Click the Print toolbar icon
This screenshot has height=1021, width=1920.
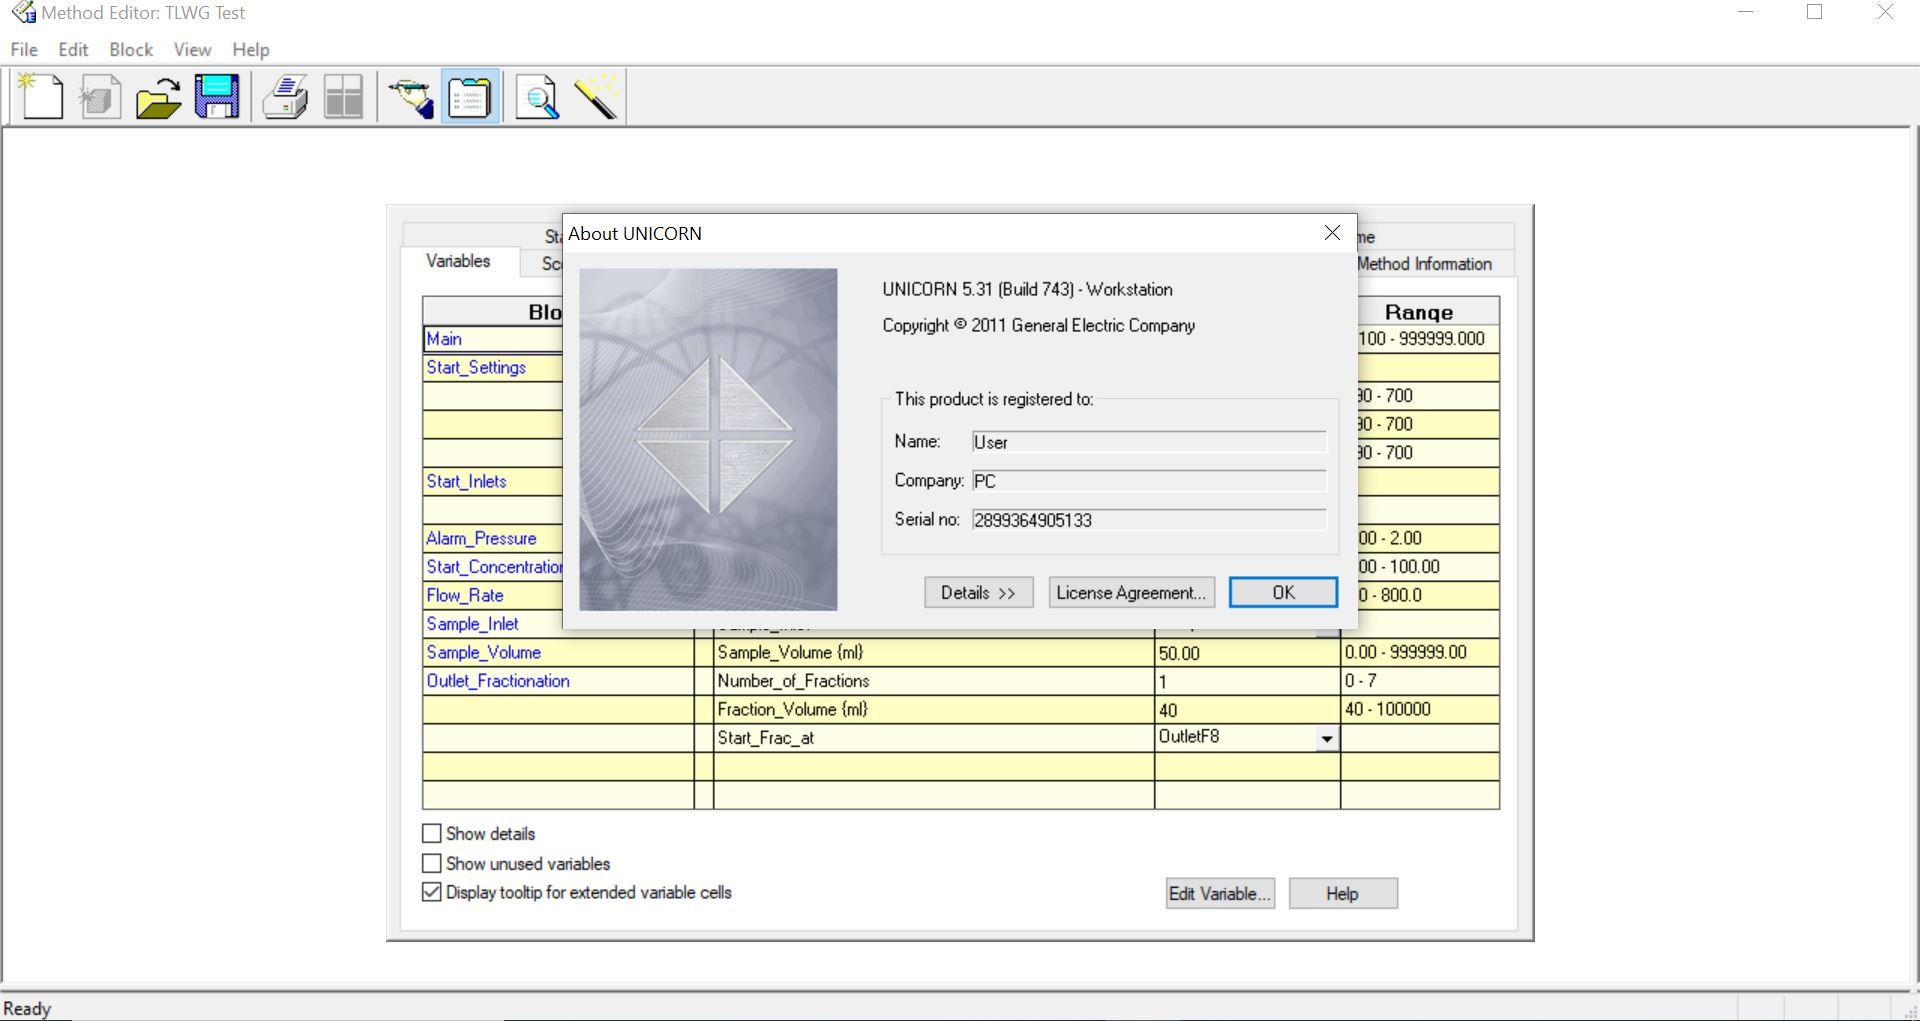pos(285,97)
